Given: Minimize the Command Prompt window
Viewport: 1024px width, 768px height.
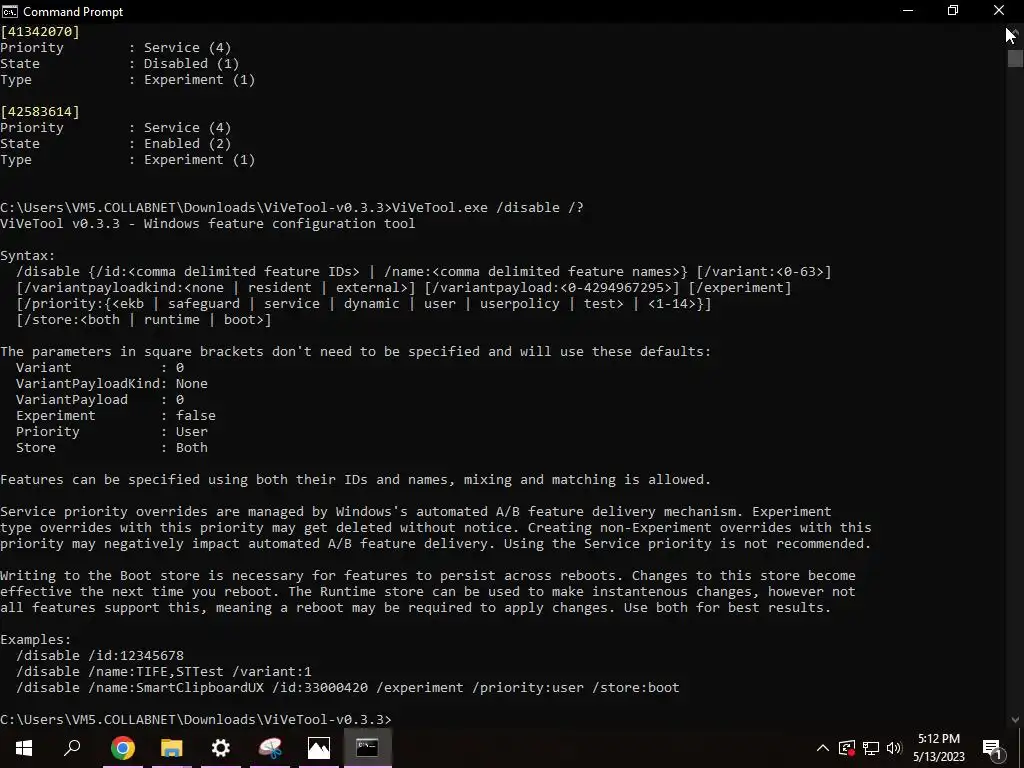Looking at the screenshot, I should pyautogui.click(x=908, y=10).
